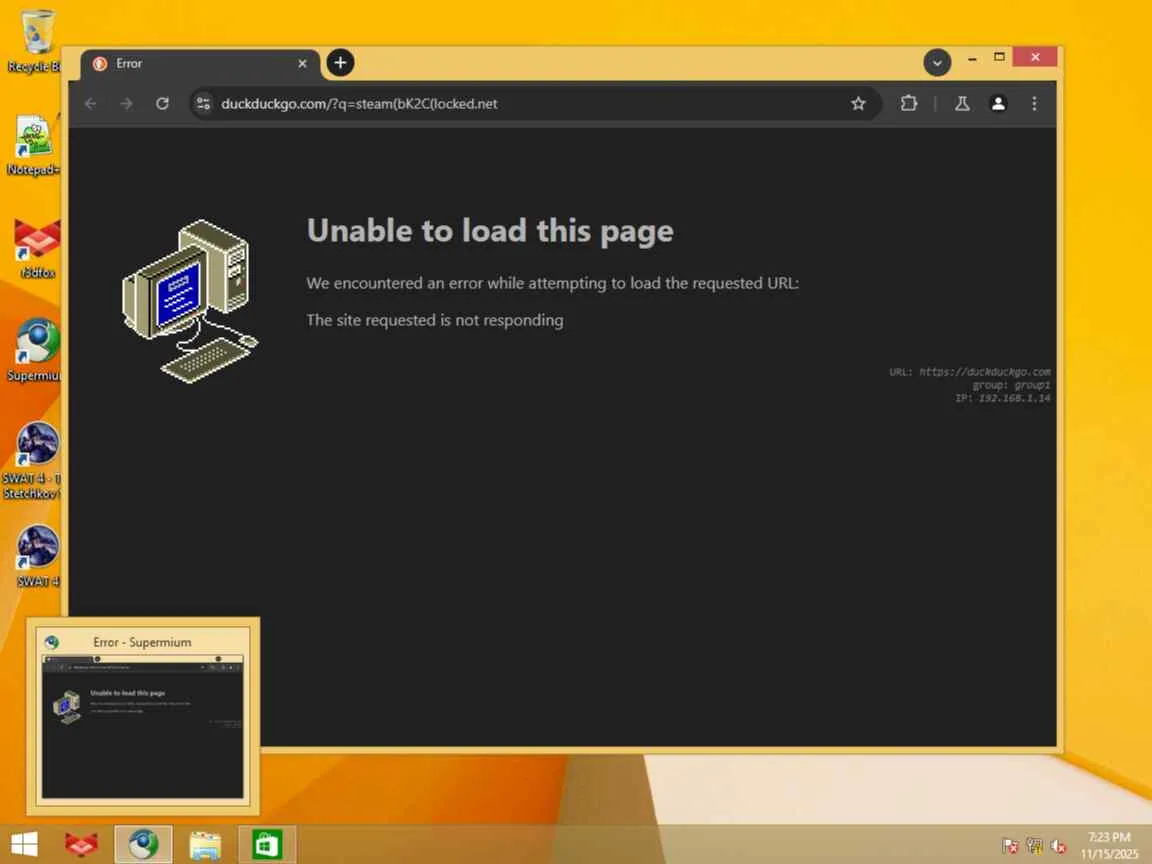Viewport: 1152px width, 864px height.
Task: Open the Notepad++ desktop shortcut
Action: (x=33, y=145)
